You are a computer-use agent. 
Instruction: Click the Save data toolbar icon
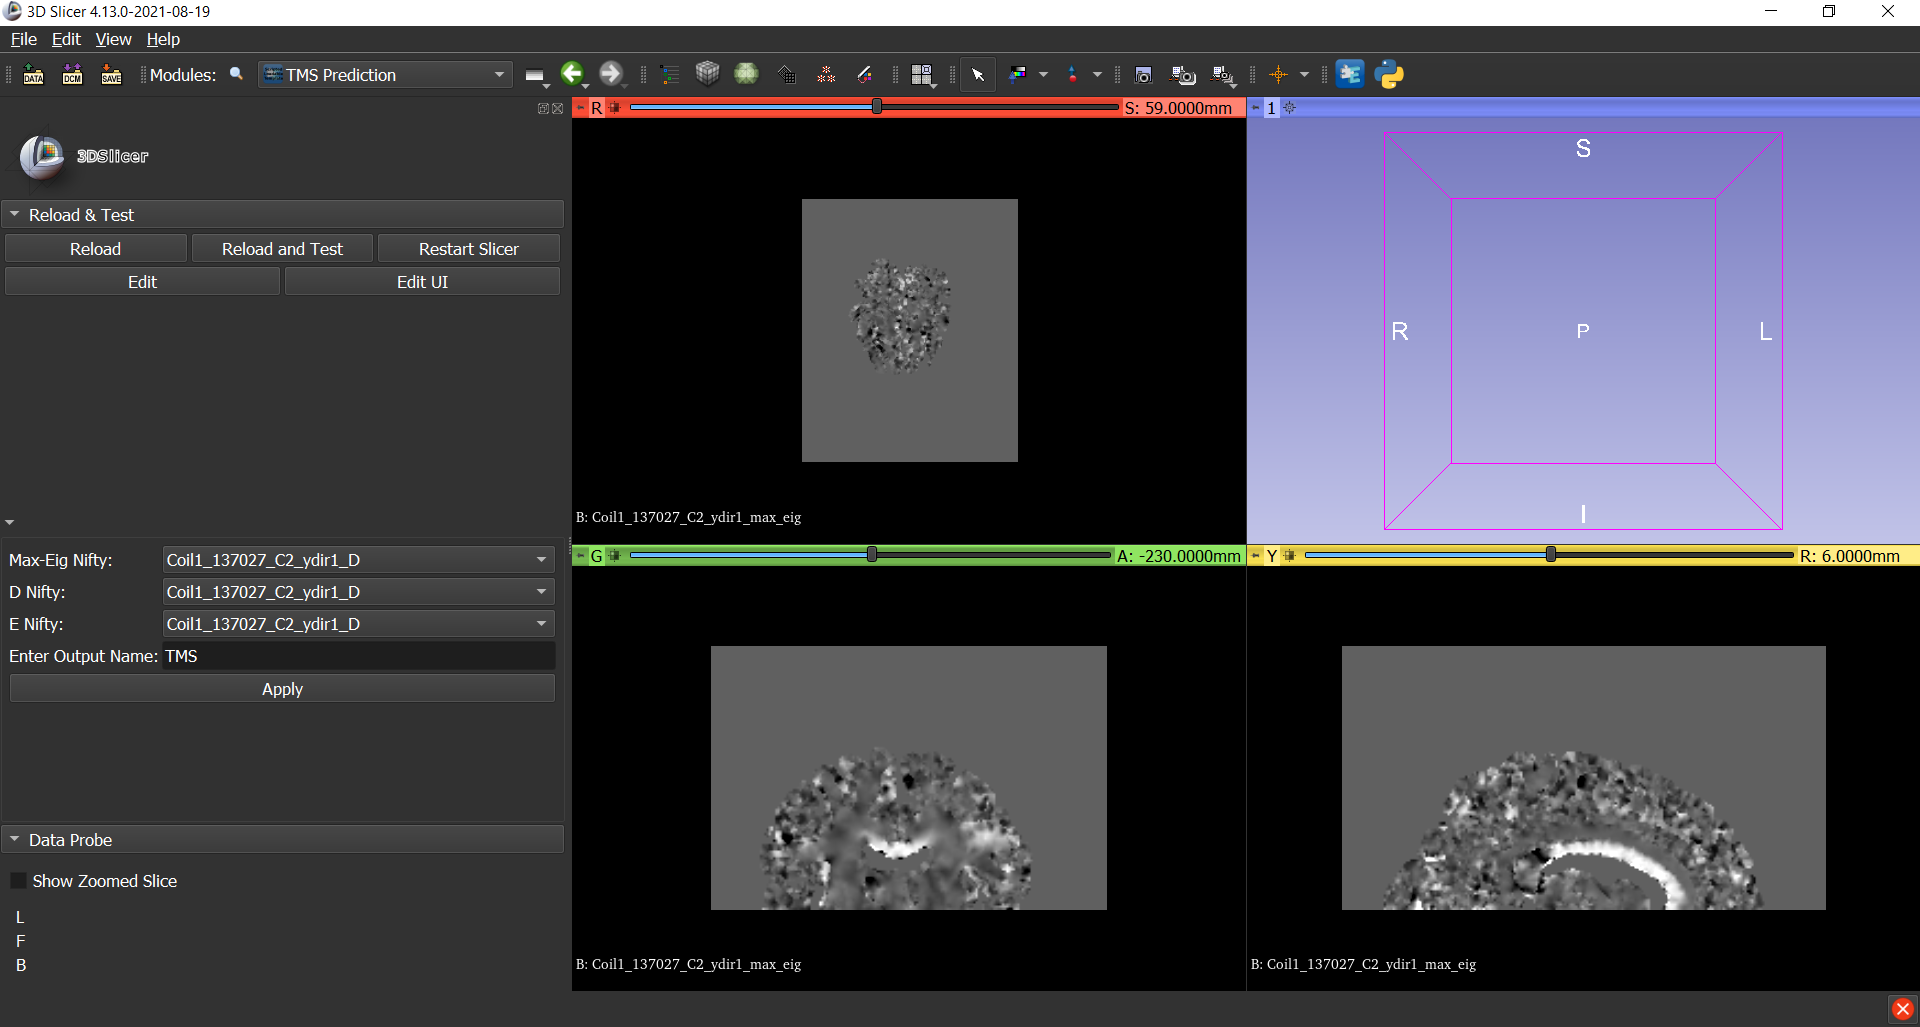pyautogui.click(x=111, y=75)
